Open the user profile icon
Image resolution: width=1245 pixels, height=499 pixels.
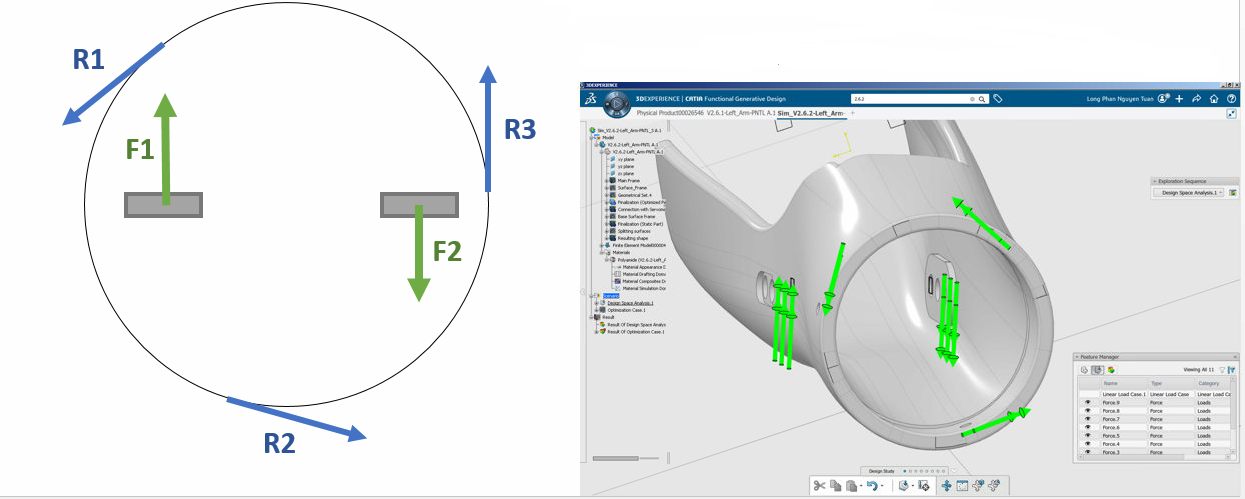pyautogui.click(x=1163, y=99)
